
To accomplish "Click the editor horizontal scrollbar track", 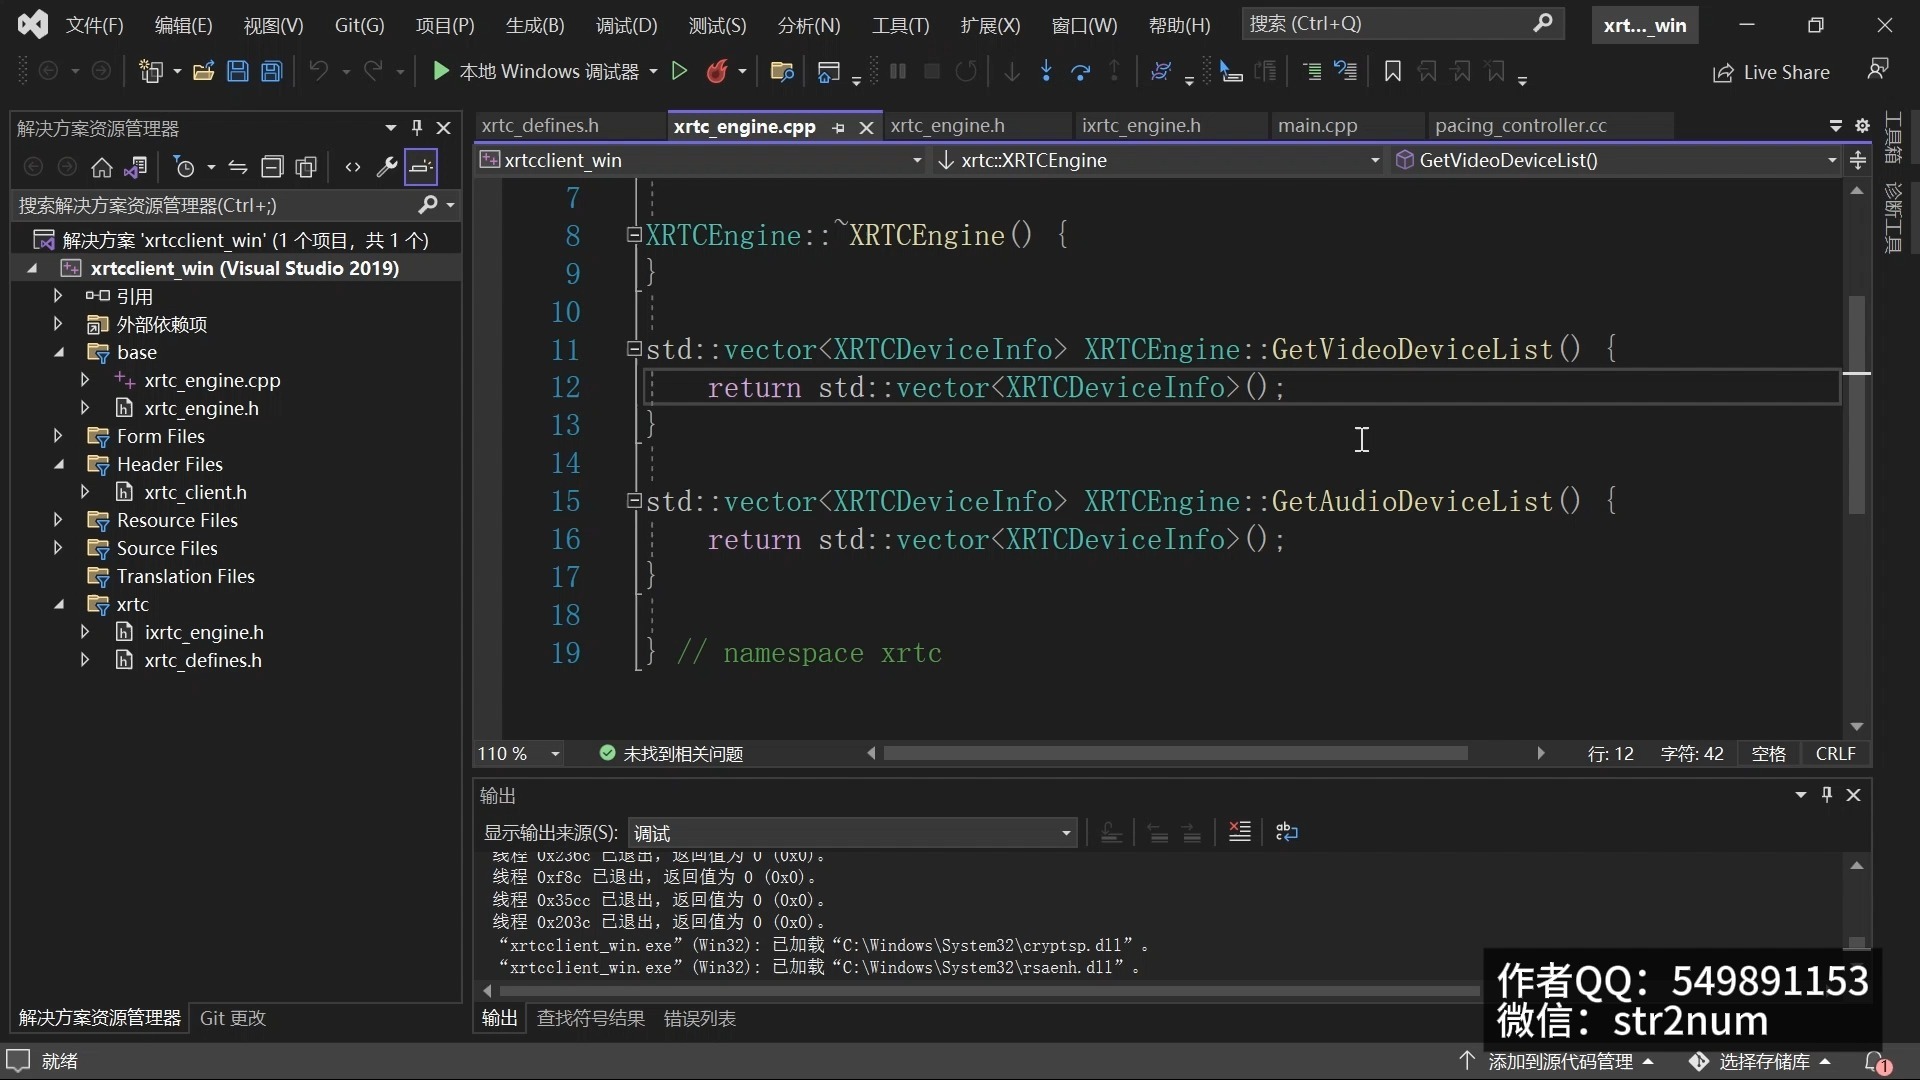I will coord(1500,754).
